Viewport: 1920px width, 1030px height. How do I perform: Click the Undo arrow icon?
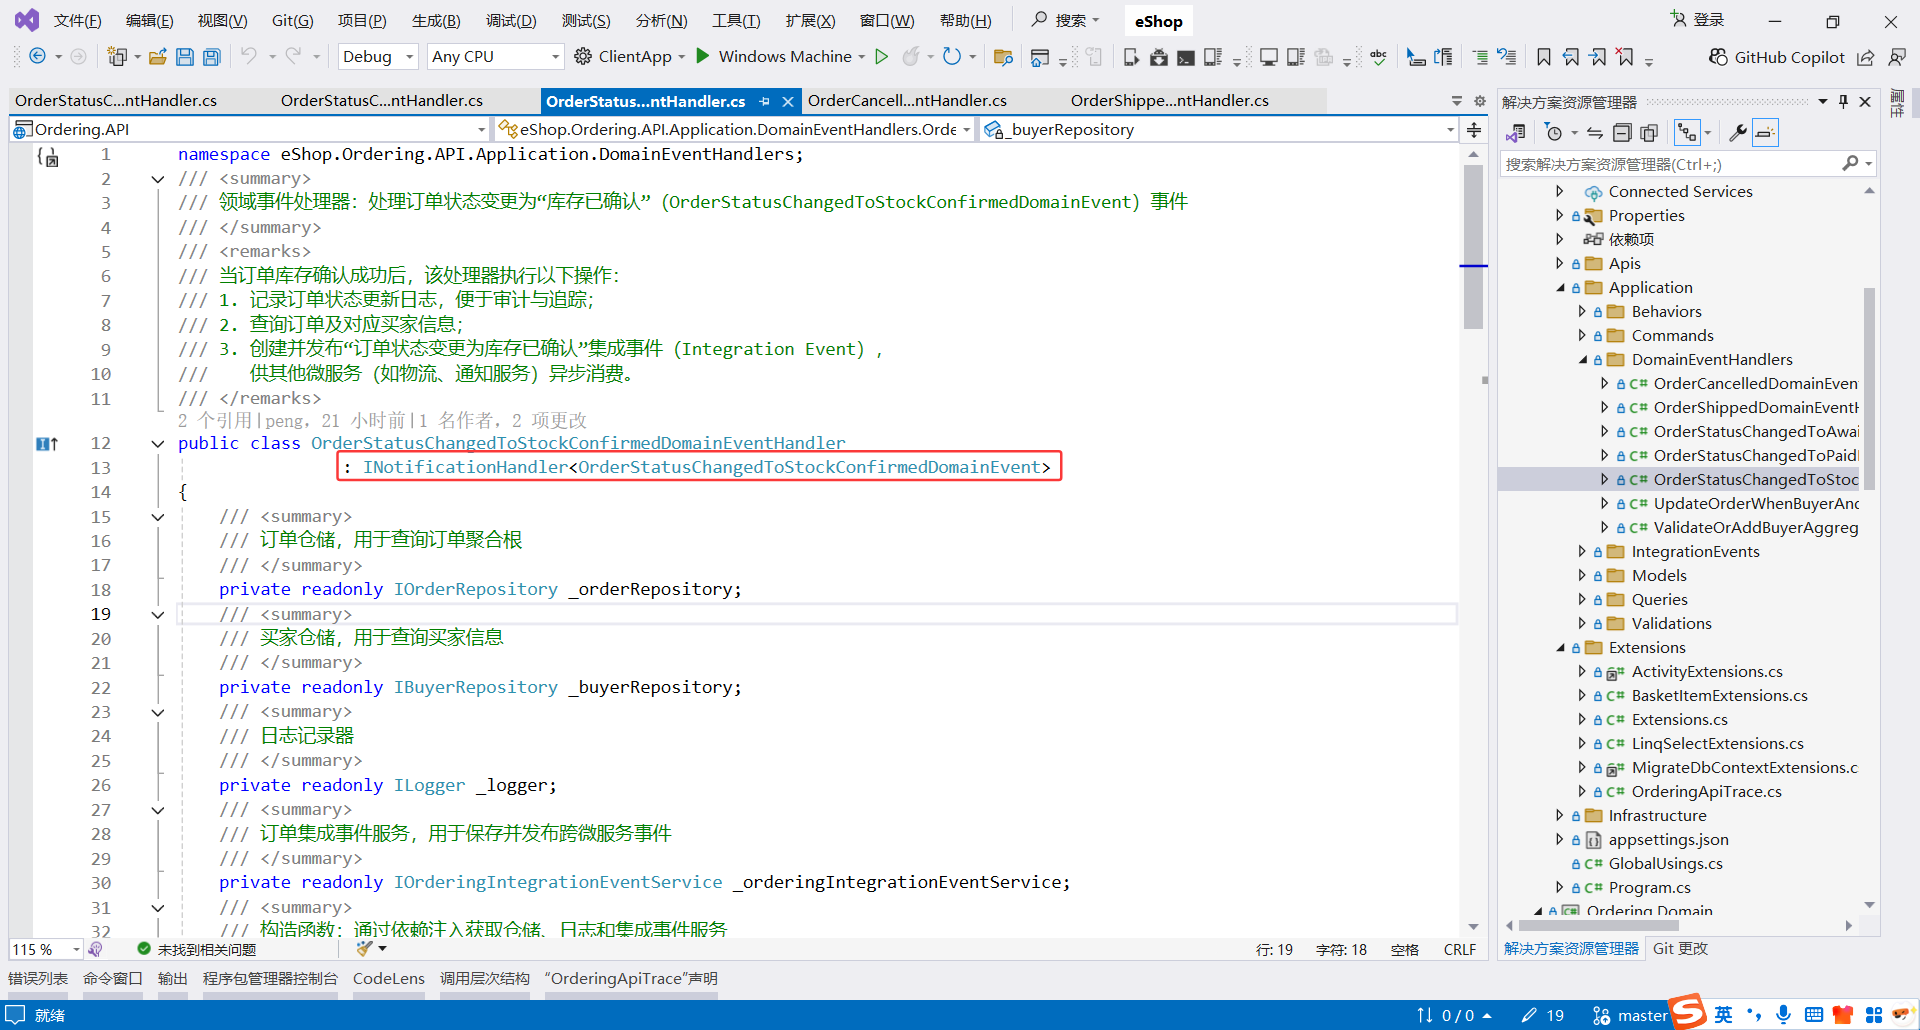(249, 57)
